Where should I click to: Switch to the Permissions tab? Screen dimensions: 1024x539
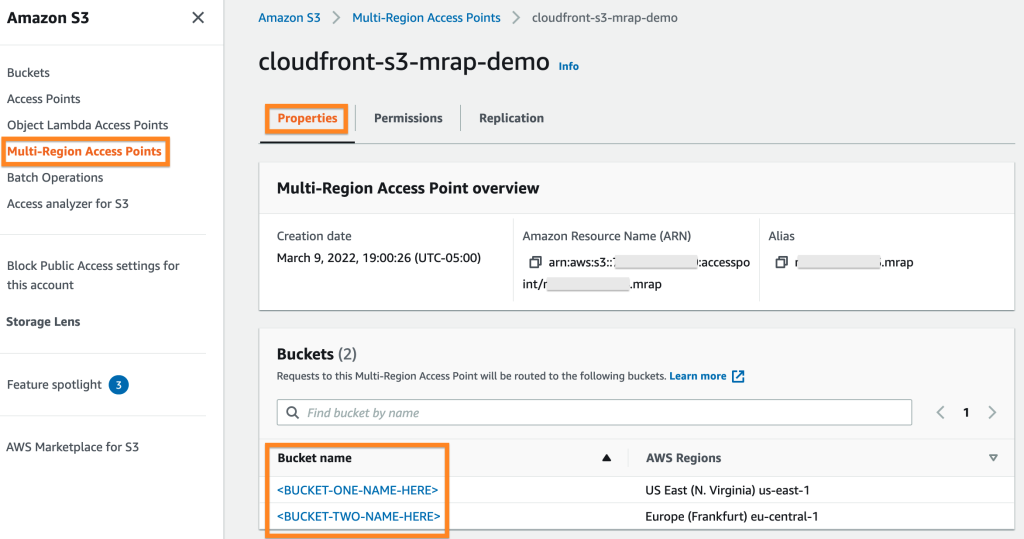coord(408,118)
